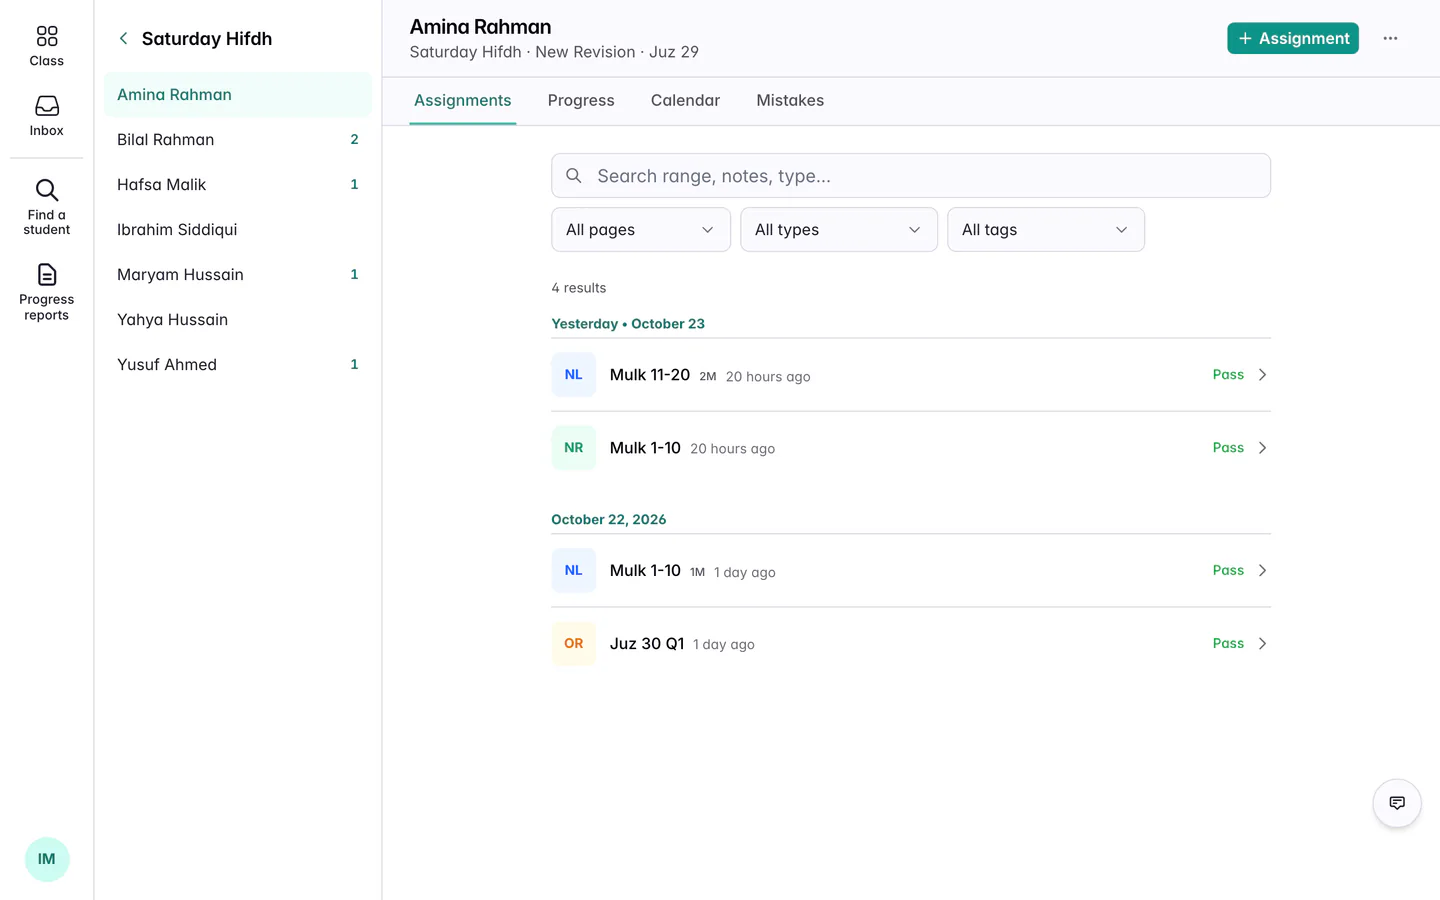Expand the All pages dropdown
Screen dimensions: 1440x900
(641, 230)
